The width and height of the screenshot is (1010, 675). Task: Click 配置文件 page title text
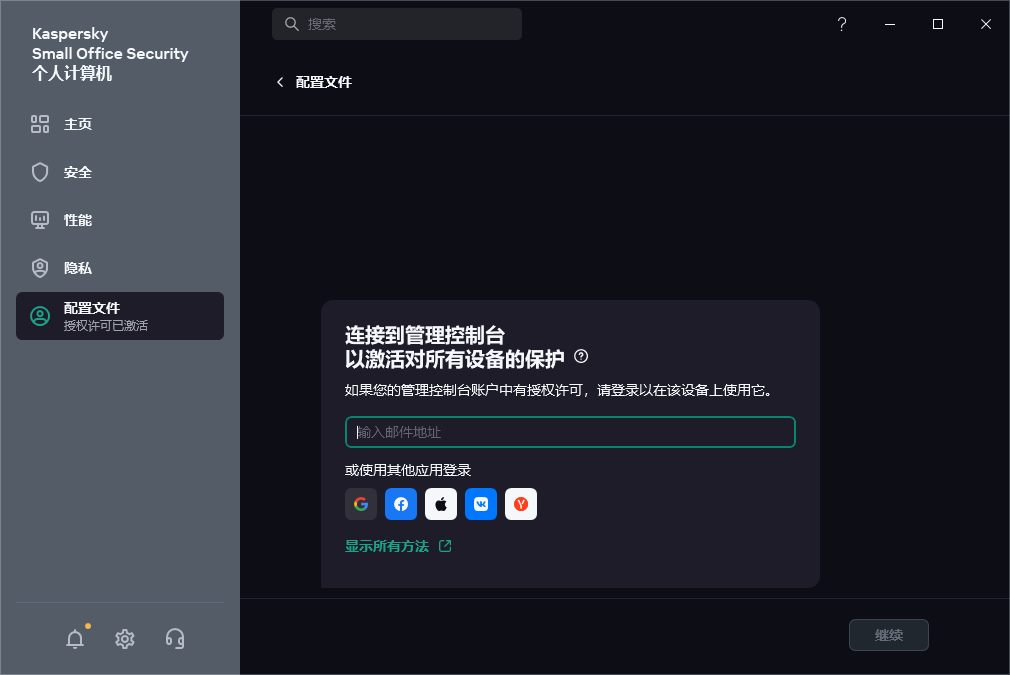click(323, 82)
